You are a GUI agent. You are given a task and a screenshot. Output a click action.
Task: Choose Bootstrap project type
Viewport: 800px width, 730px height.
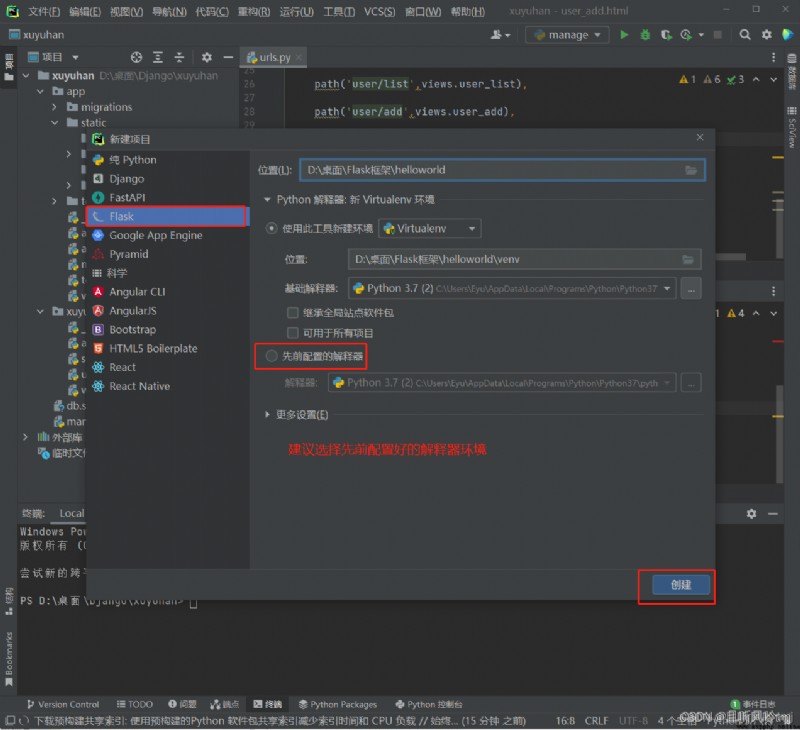pos(167,330)
